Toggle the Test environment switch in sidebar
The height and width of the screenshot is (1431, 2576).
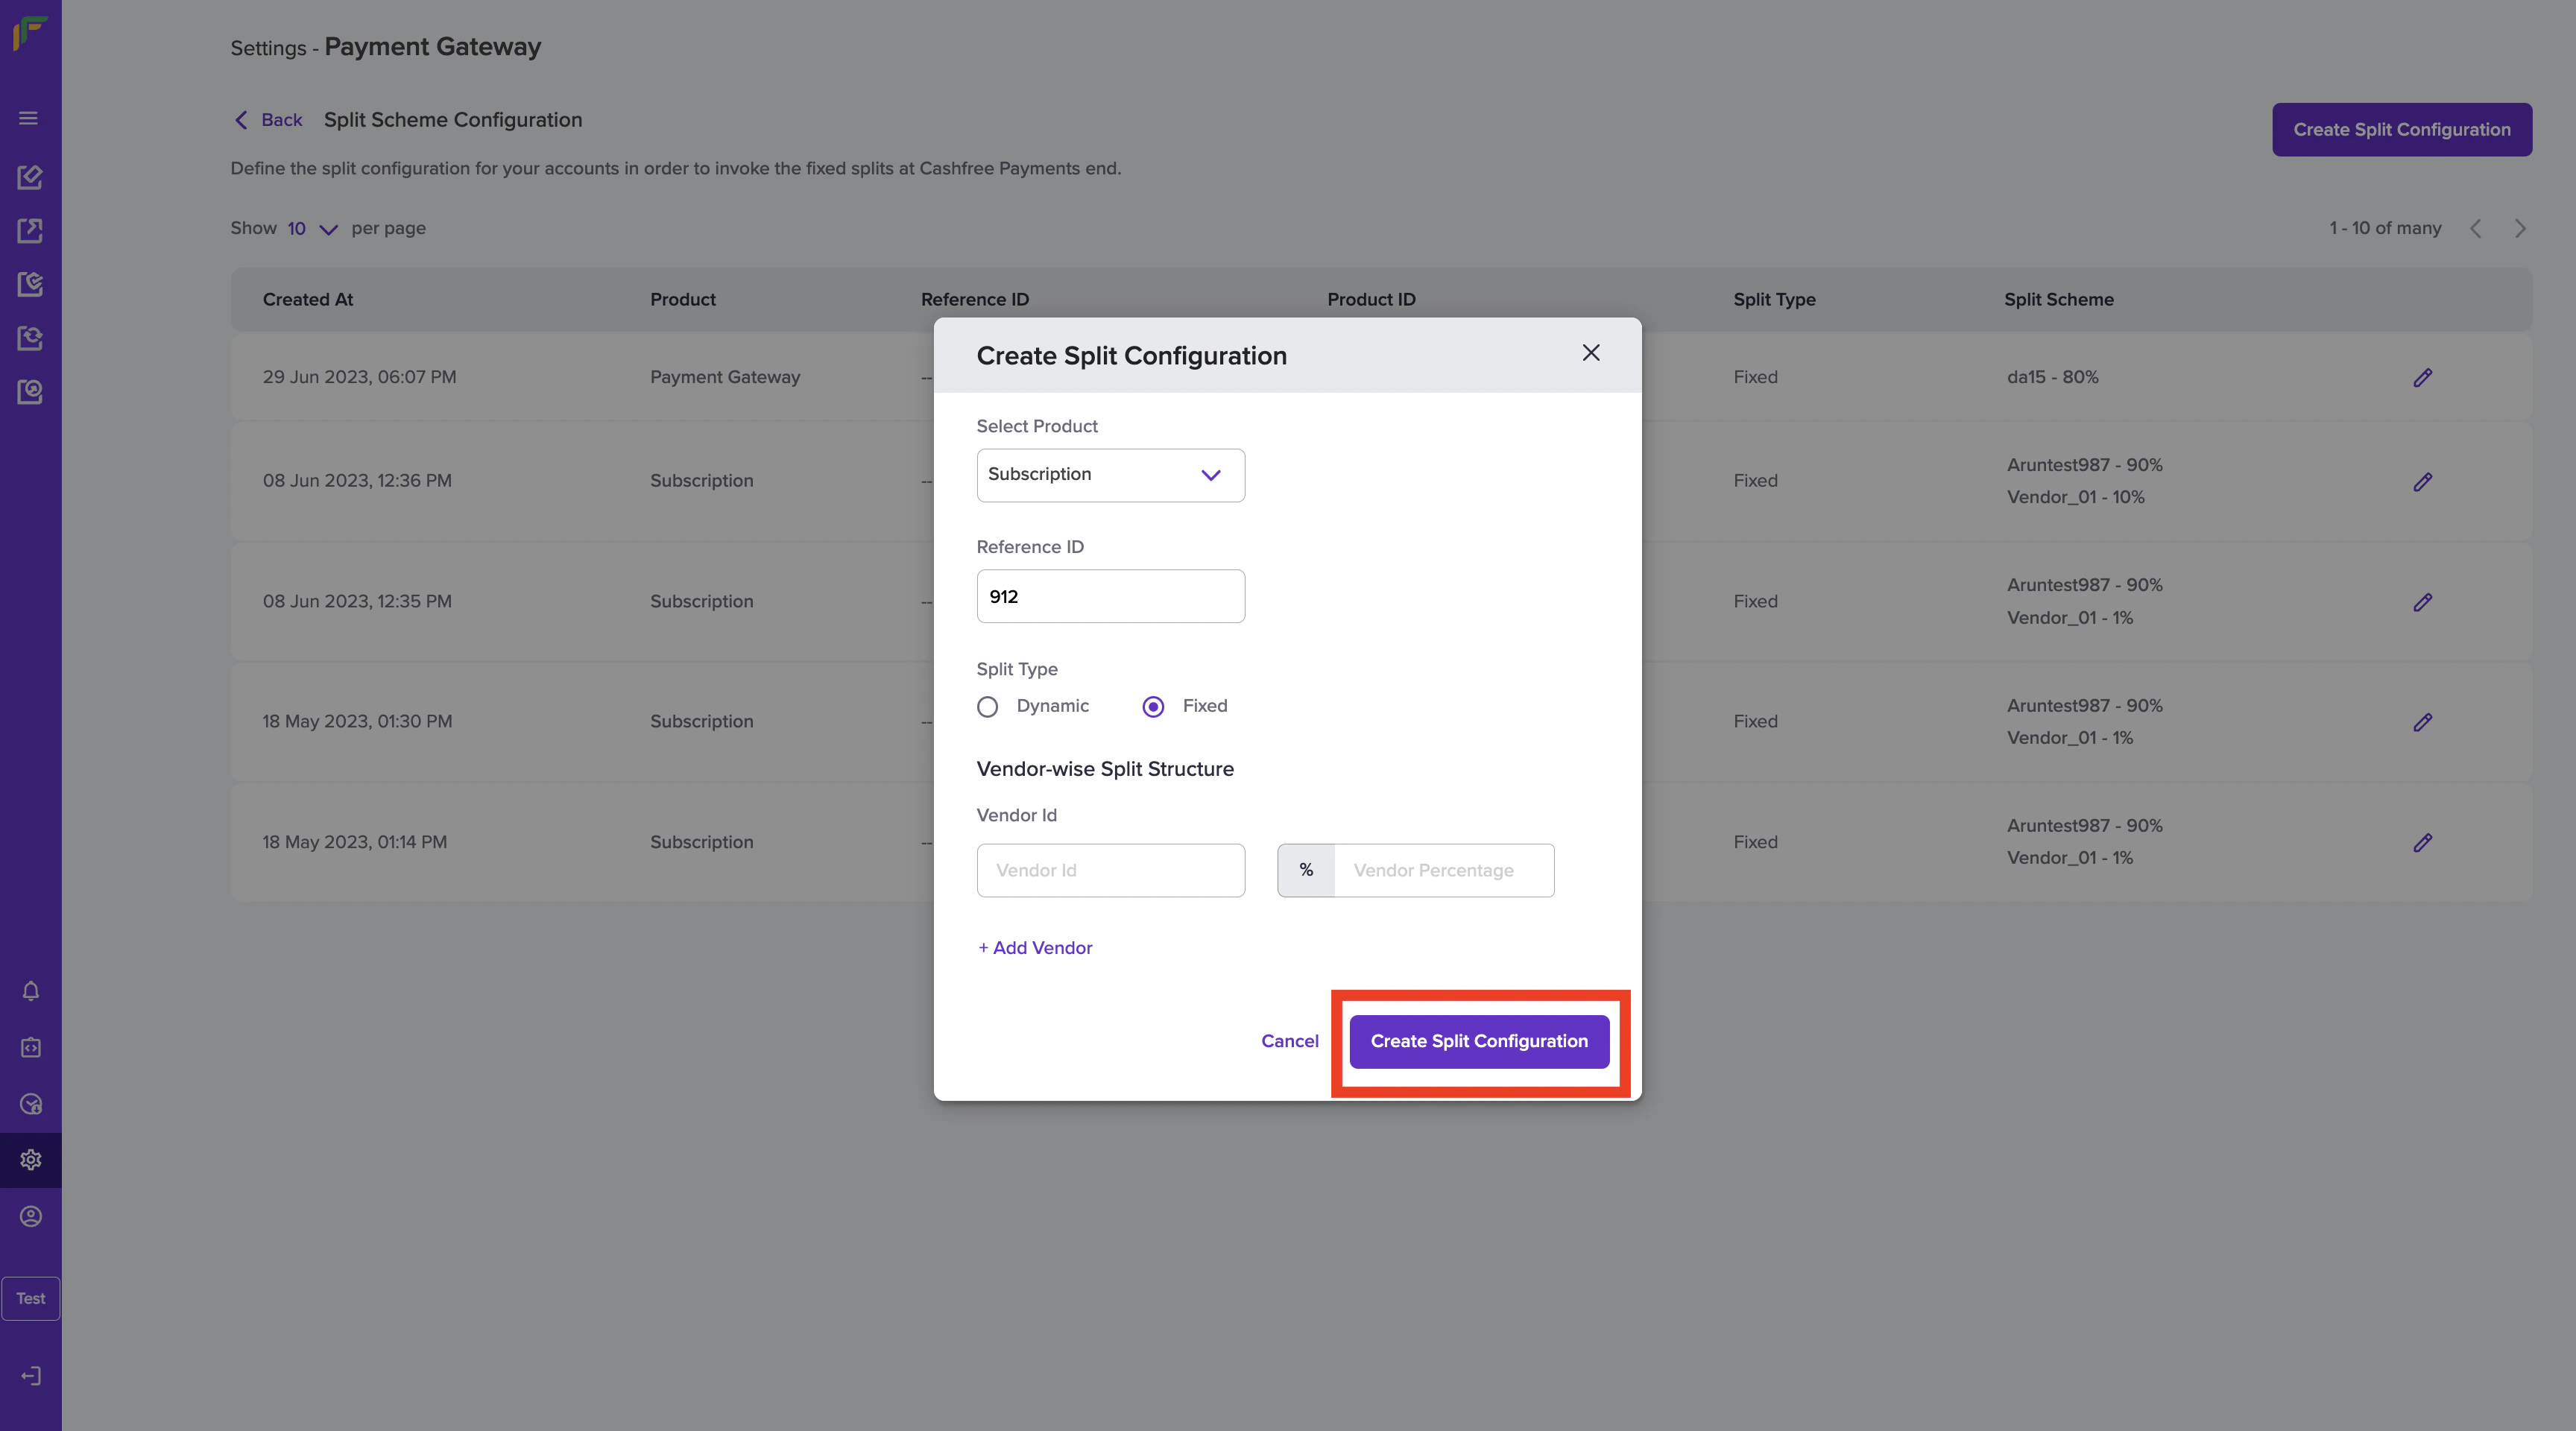pyautogui.click(x=31, y=1298)
